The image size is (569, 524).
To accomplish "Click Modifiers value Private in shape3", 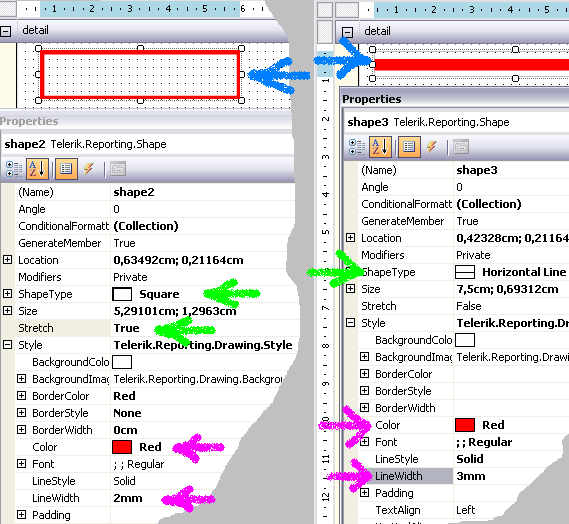I will [x=473, y=255].
